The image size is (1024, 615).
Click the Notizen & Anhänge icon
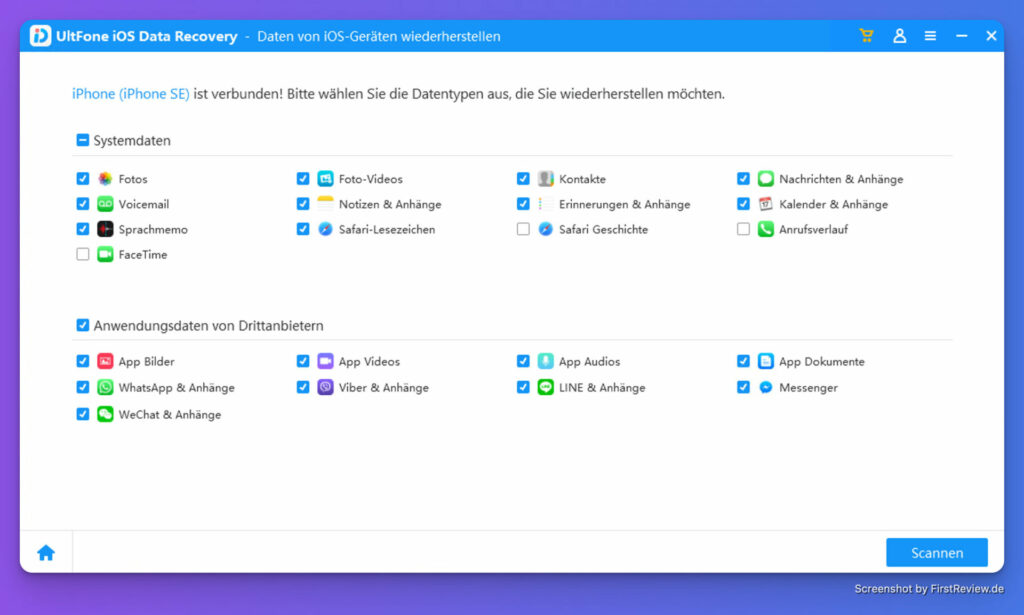[325, 204]
